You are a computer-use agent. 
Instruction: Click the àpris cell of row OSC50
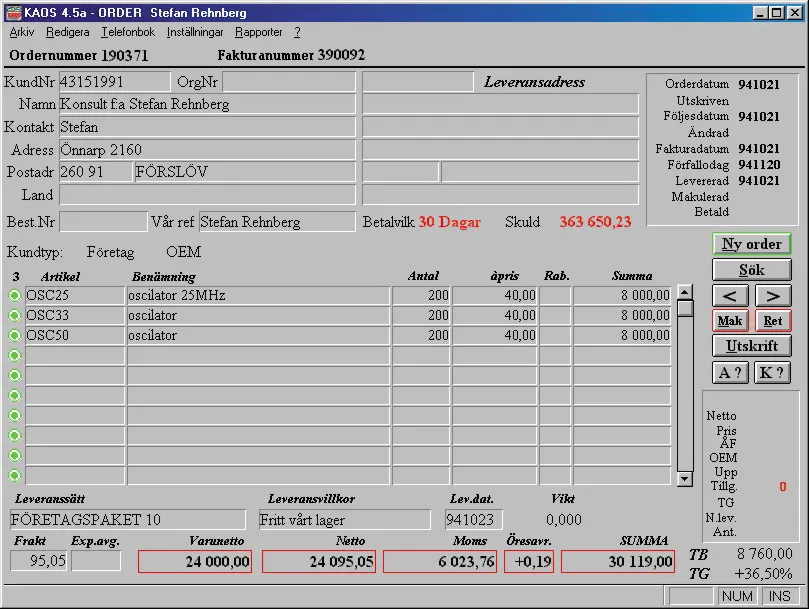point(495,335)
